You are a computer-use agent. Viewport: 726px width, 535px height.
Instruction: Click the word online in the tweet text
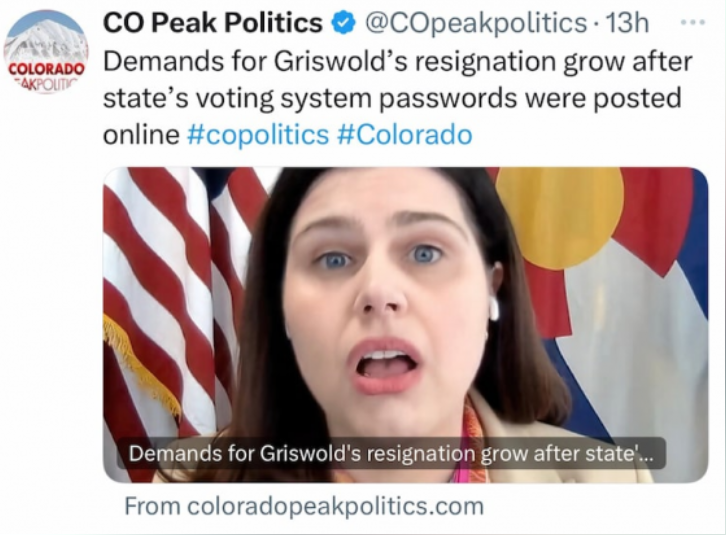point(141,135)
